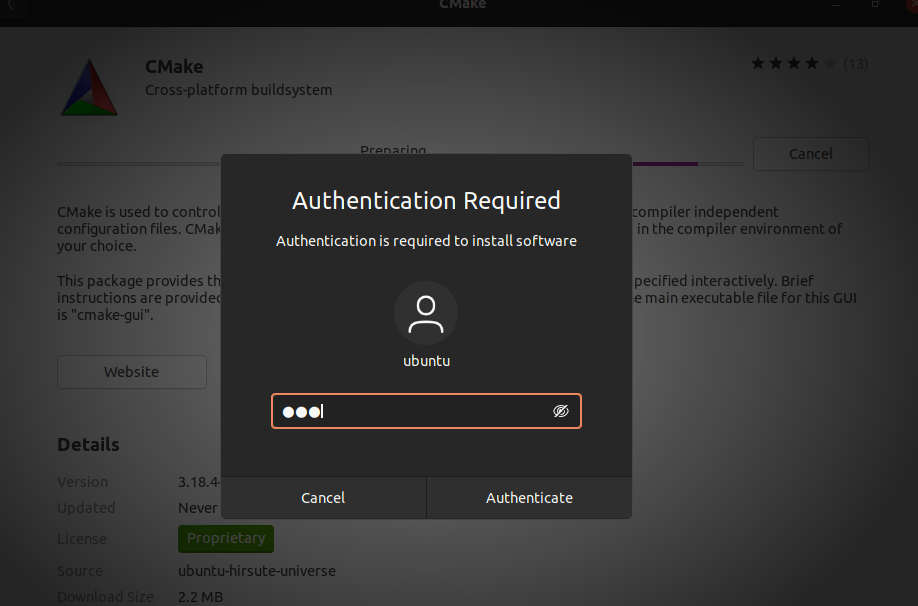918x606 pixels.
Task: Click the "CMake" app title text
Action: pos(174,67)
